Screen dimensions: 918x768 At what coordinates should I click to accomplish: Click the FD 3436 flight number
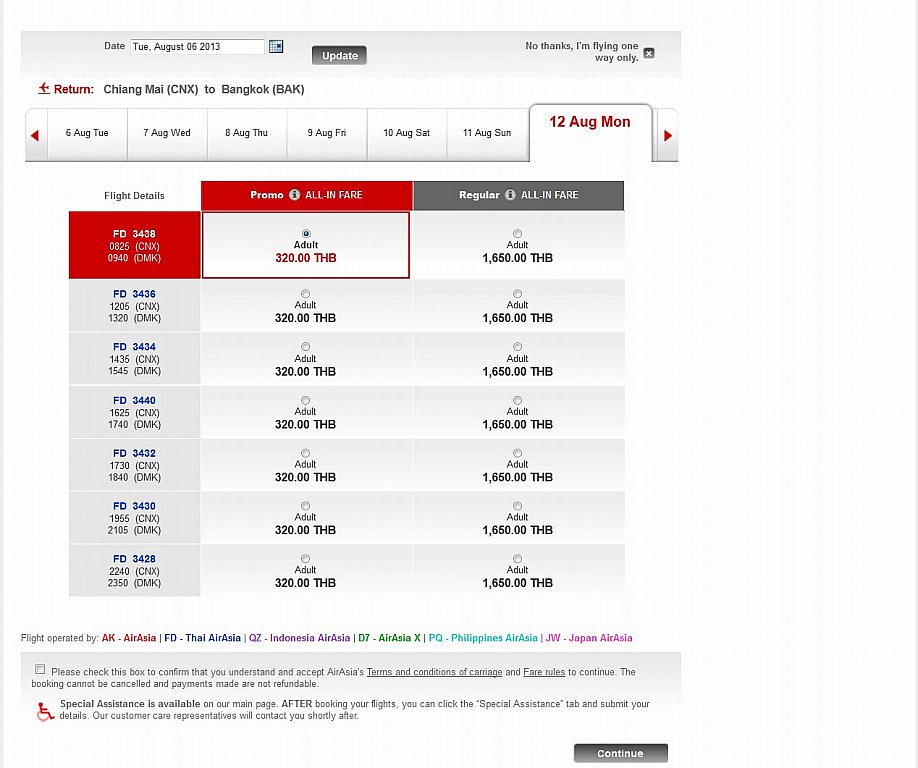134,294
